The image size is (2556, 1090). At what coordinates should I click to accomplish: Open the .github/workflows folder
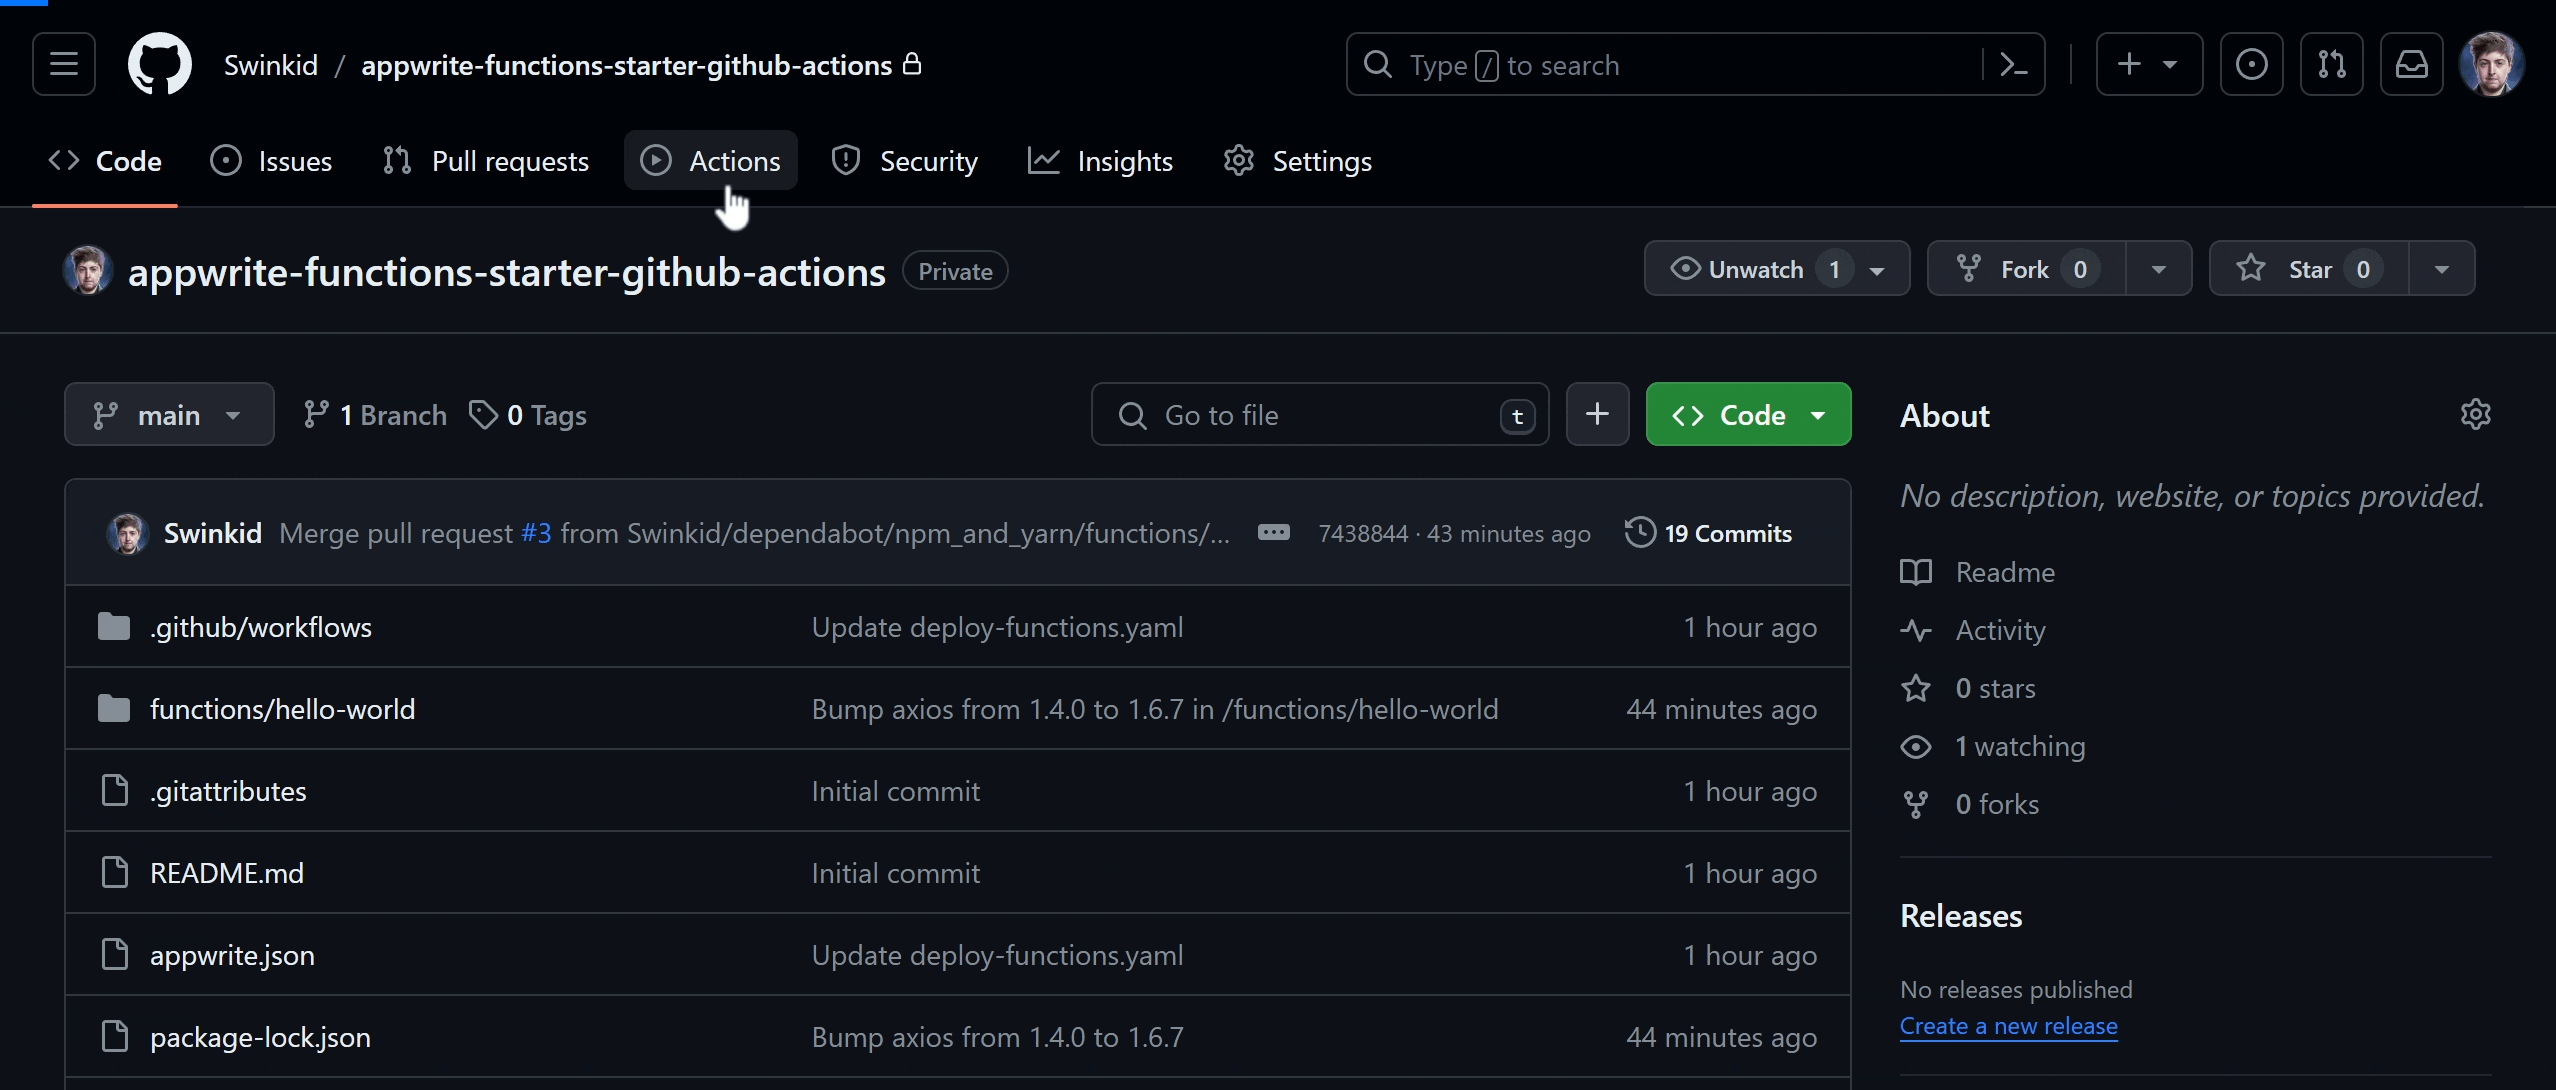pos(259,627)
